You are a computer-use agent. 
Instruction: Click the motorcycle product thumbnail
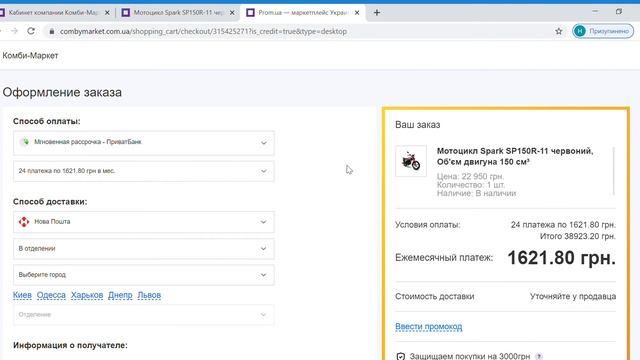click(x=411, y=161)
